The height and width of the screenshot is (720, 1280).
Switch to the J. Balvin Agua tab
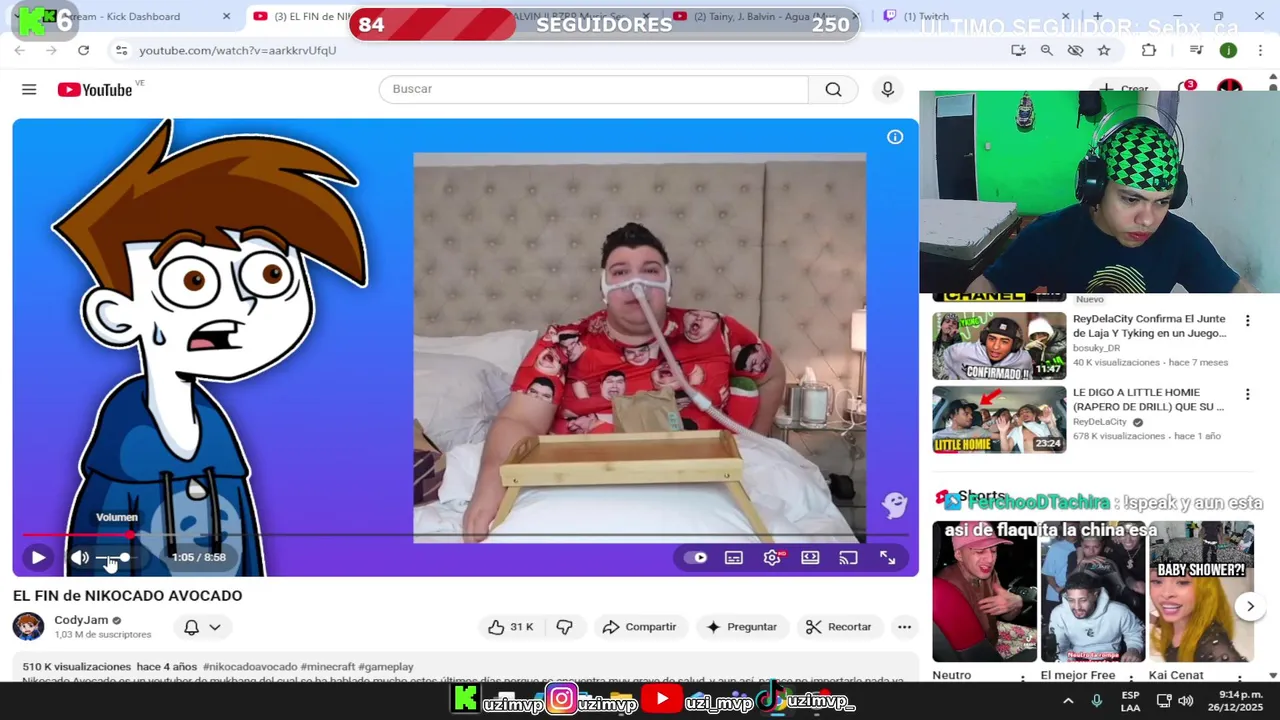765,16
